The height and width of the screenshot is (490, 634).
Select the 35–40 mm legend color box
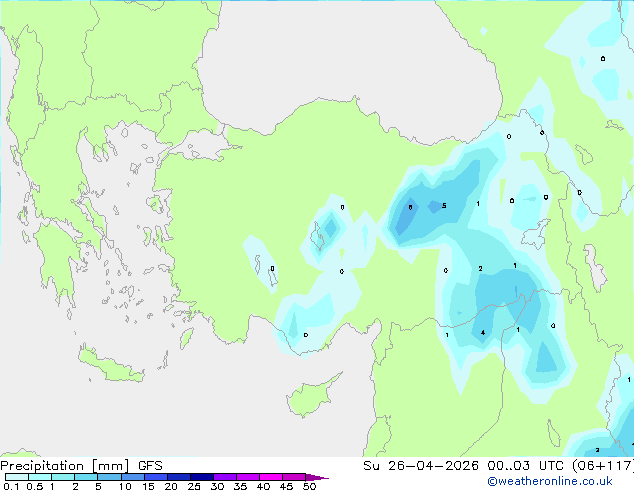[247, 477]
